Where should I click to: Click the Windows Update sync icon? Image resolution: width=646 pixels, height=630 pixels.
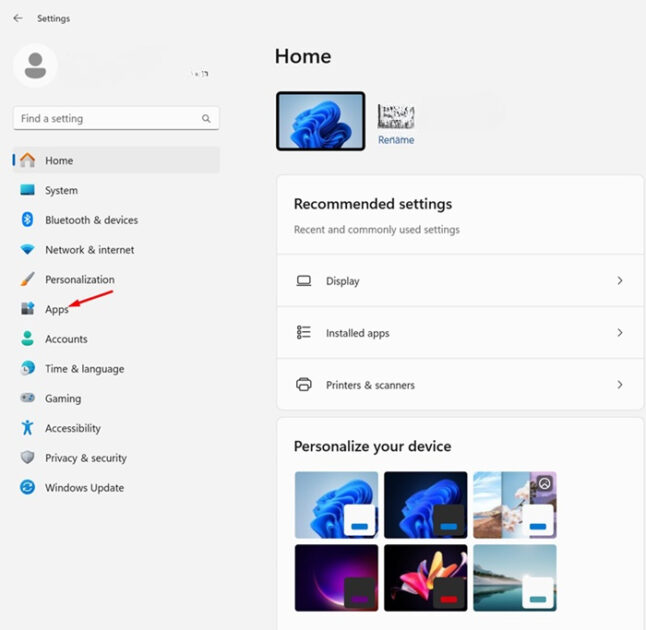(x=28, y=487)
